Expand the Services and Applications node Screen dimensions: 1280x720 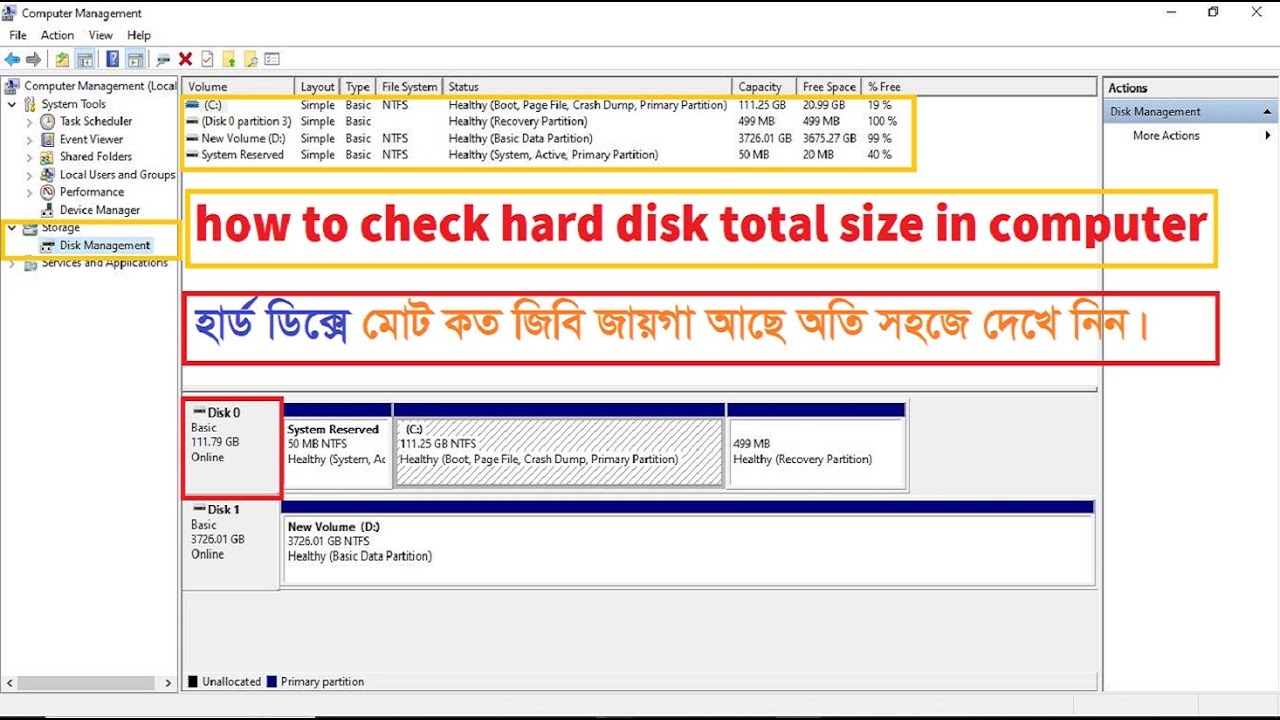12,264
